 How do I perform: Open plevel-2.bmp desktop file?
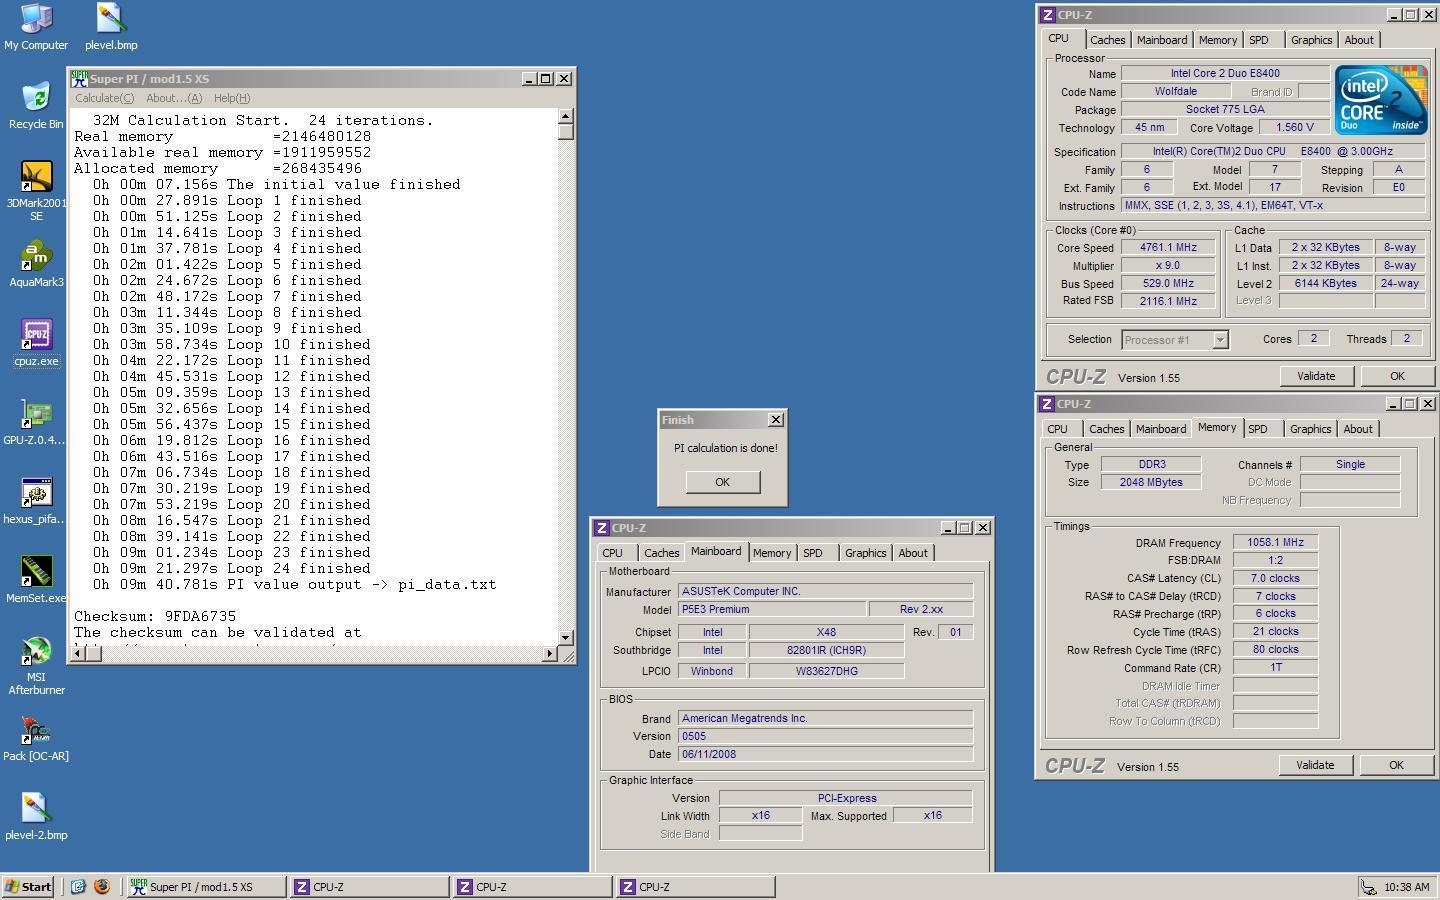(x=36, y=817)
